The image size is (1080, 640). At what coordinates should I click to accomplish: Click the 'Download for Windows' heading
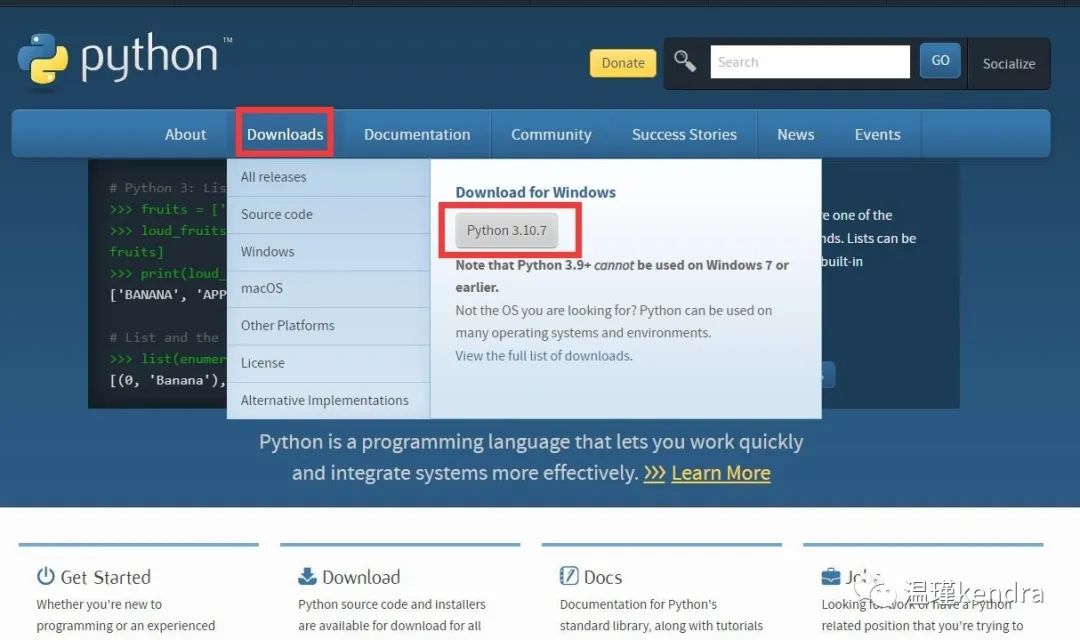pyautogui.click(x=535, y=192)
